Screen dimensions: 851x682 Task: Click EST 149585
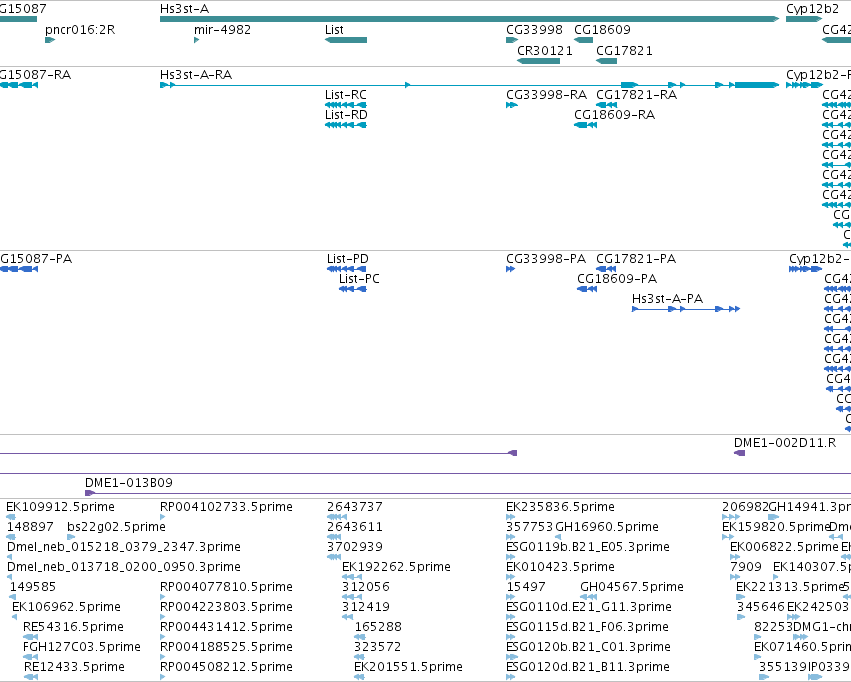pyautogui.click(x=33, y=587)
